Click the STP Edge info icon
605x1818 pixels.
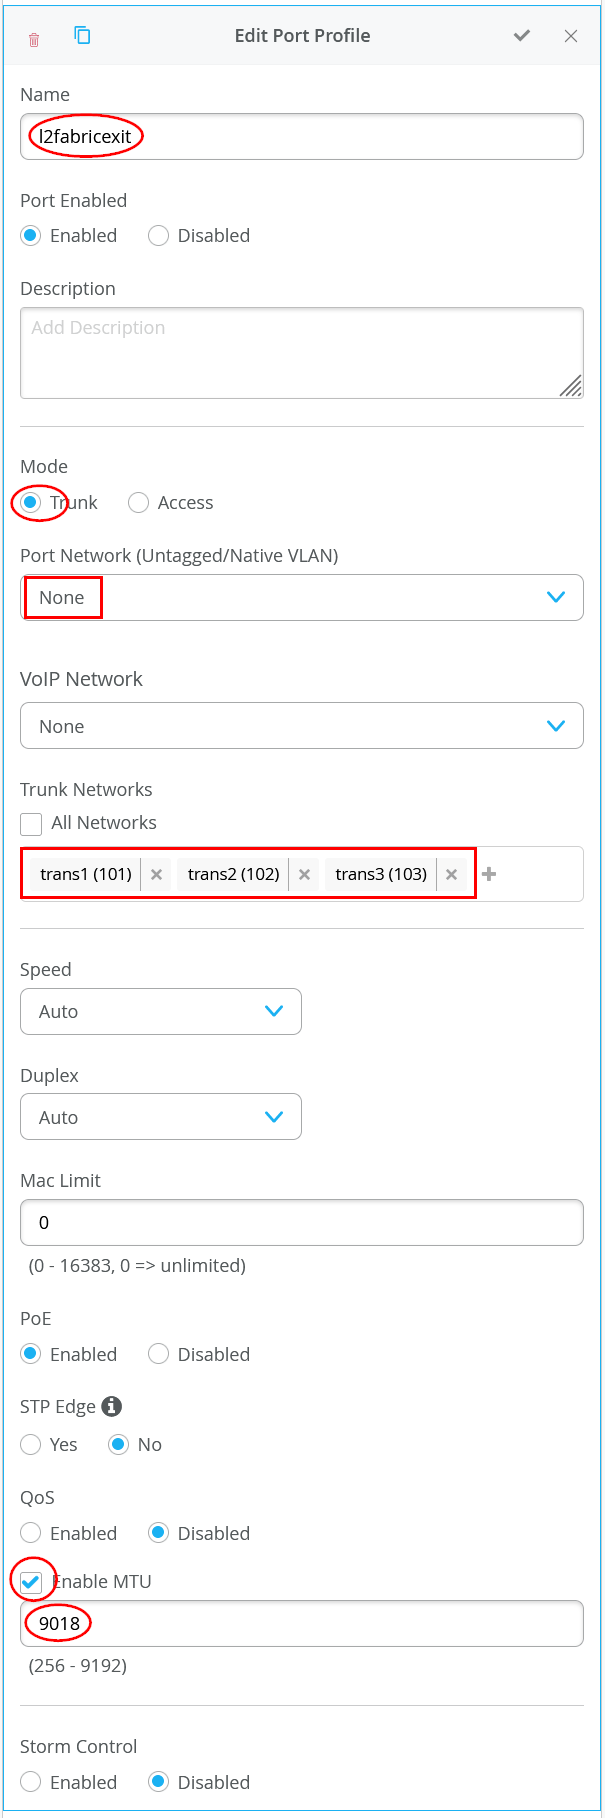pyautogui.click(x=112, y=1406)
